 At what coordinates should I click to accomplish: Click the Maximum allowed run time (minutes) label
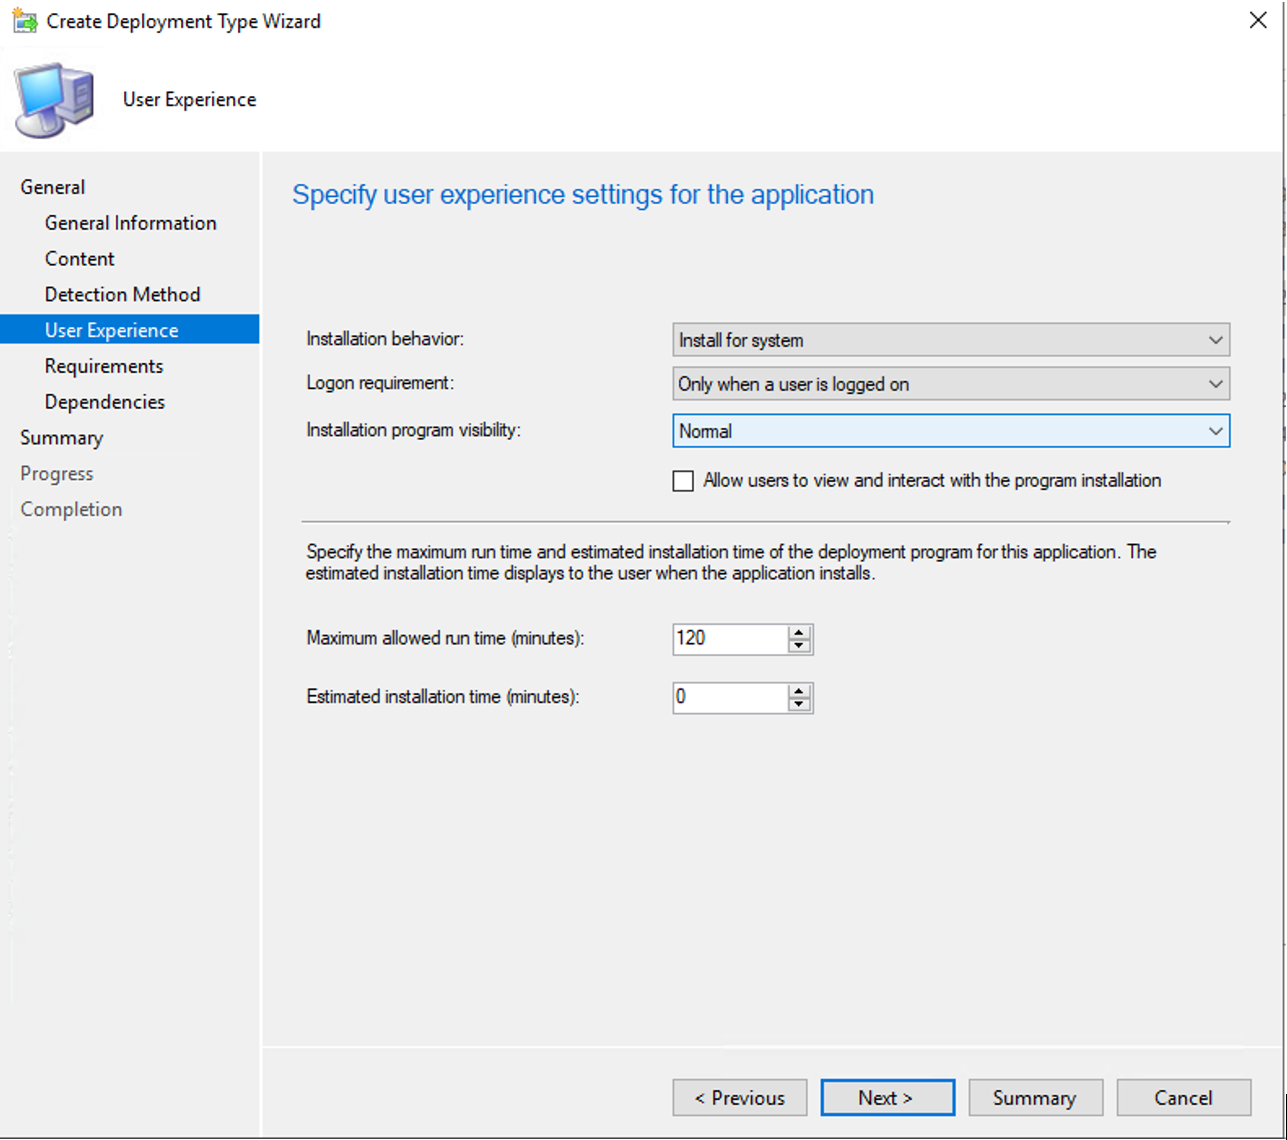445,639
